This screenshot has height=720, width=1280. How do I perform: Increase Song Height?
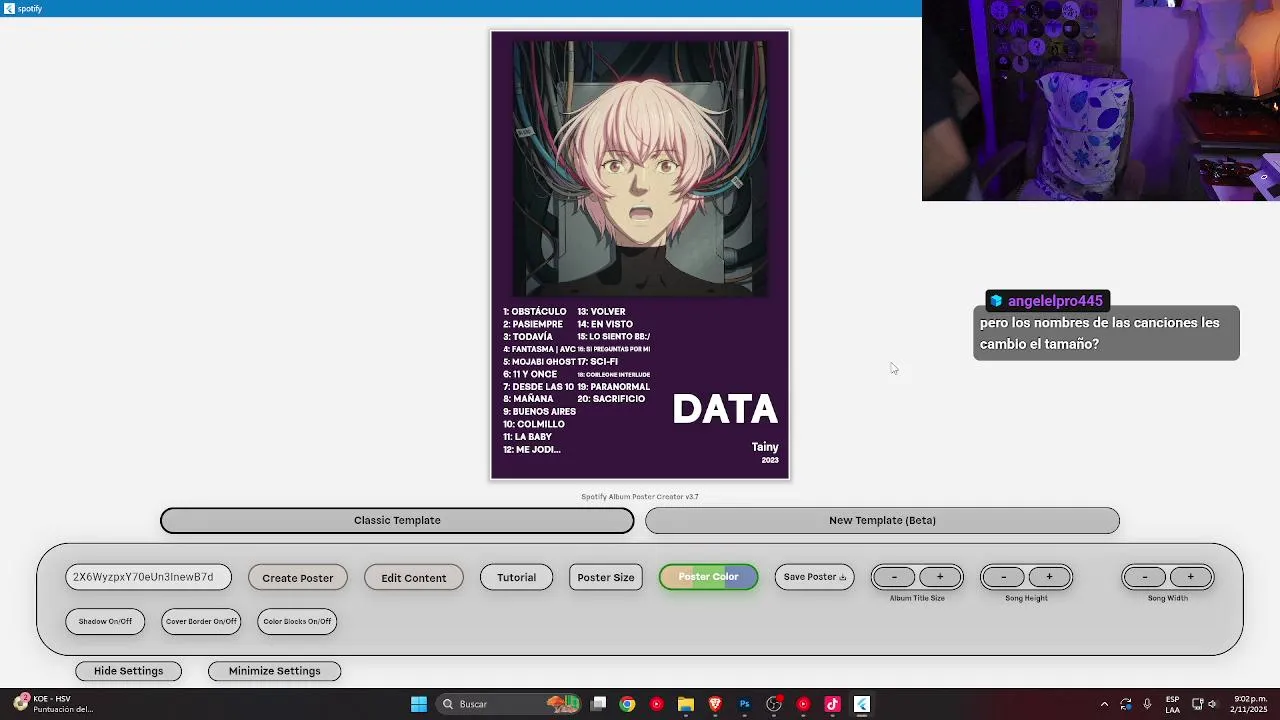tap(1049, 577)
